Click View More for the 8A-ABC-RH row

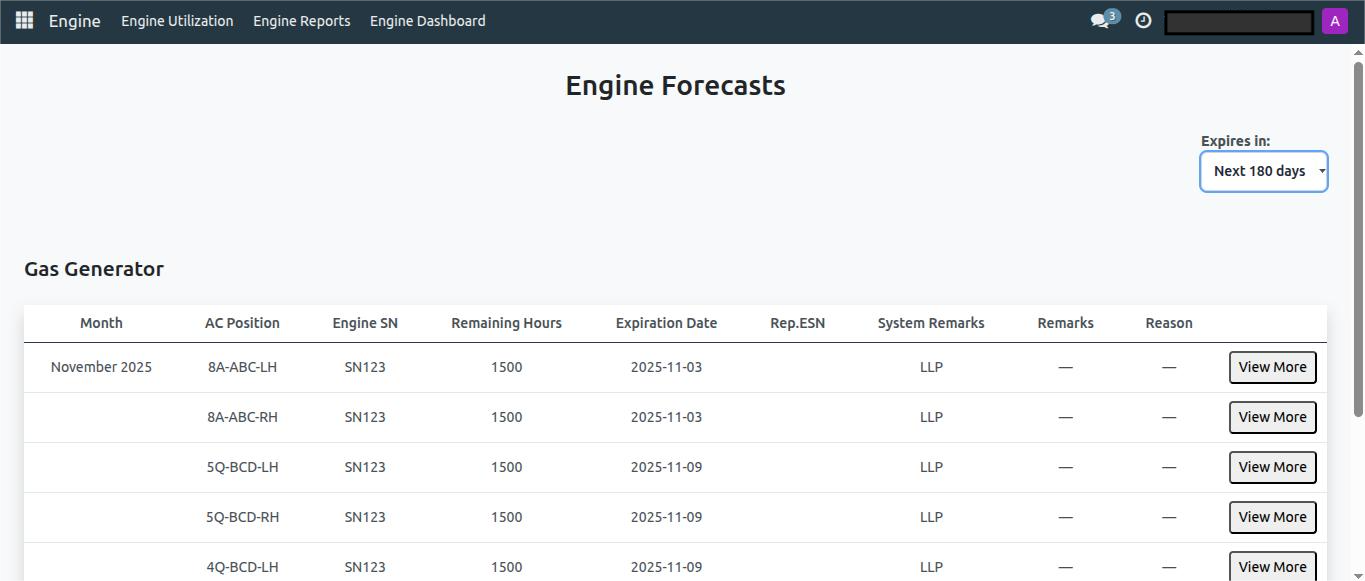pos(1272,417)
